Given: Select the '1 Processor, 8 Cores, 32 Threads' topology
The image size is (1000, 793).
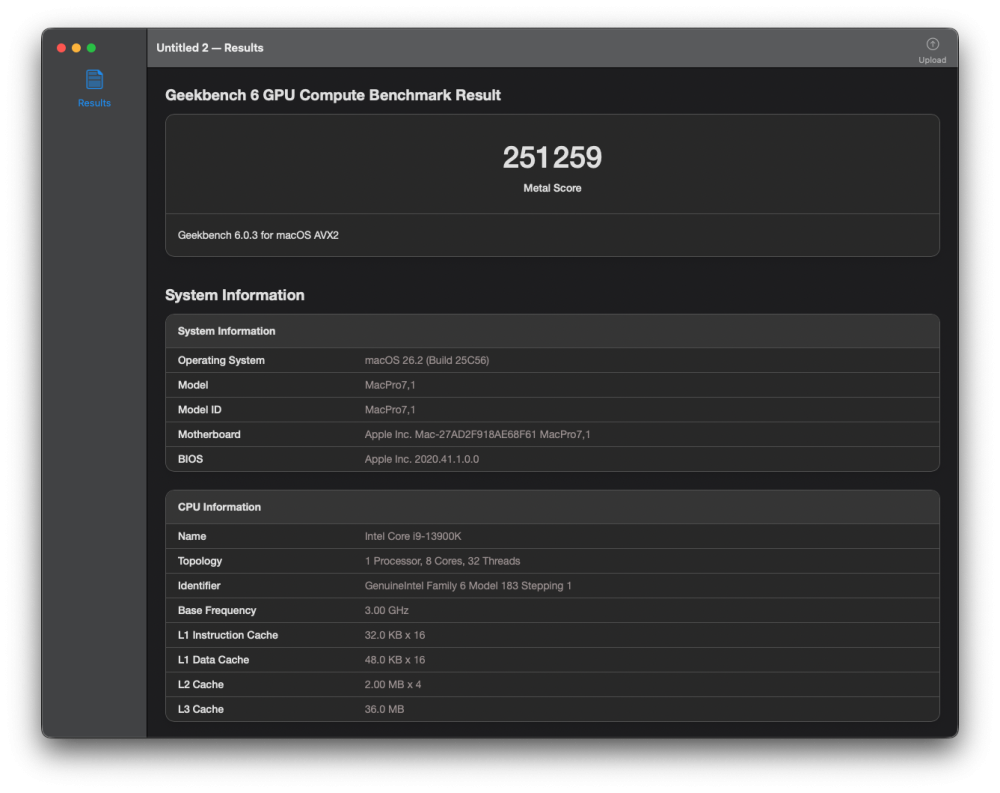Looking at the screenshot, I should [x=442, y=561].
